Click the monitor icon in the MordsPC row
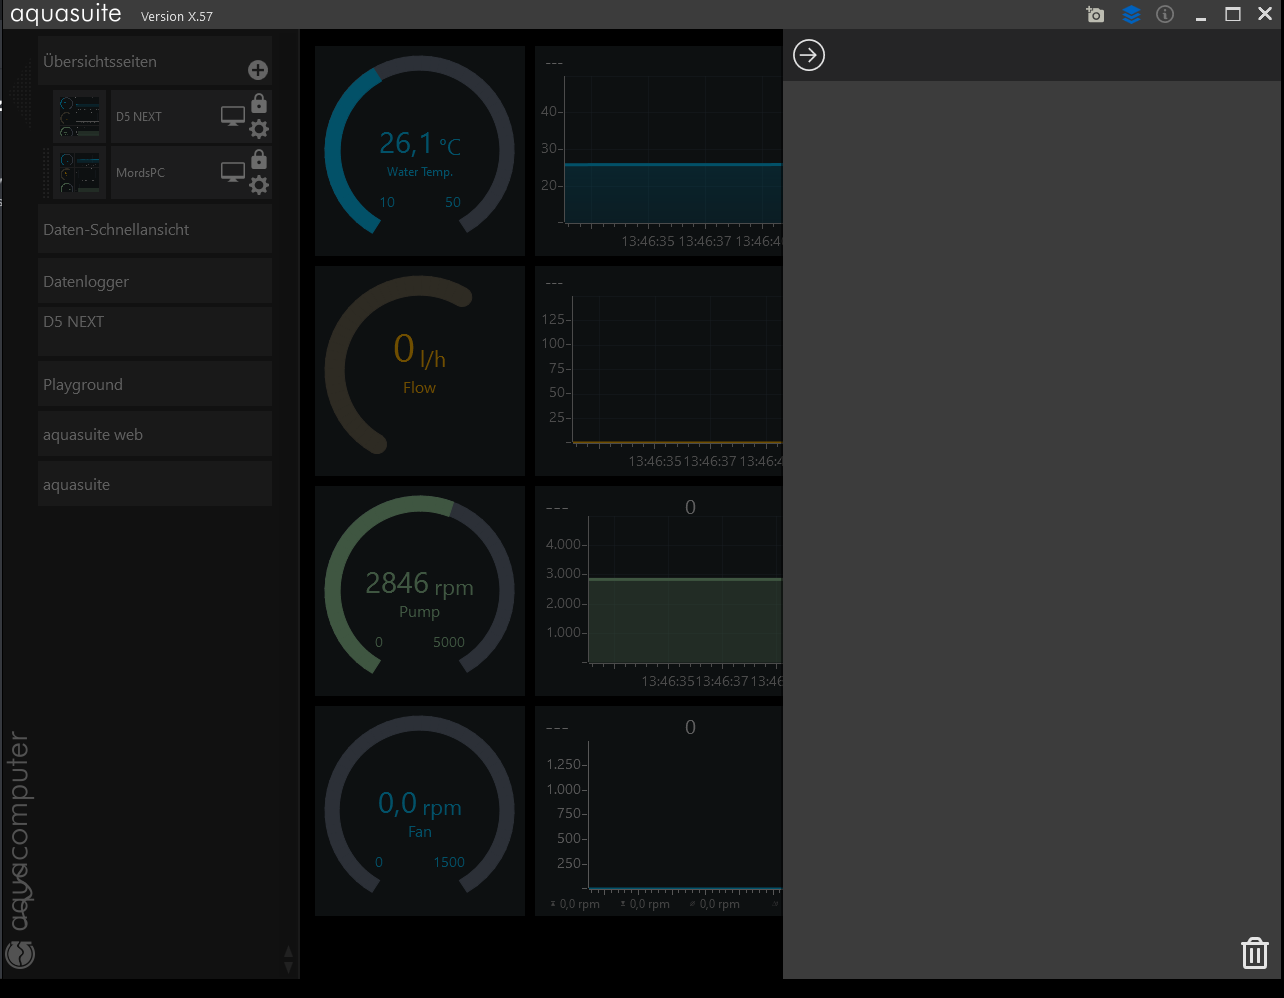1284x998 pixels. click(x=233, y=172)
